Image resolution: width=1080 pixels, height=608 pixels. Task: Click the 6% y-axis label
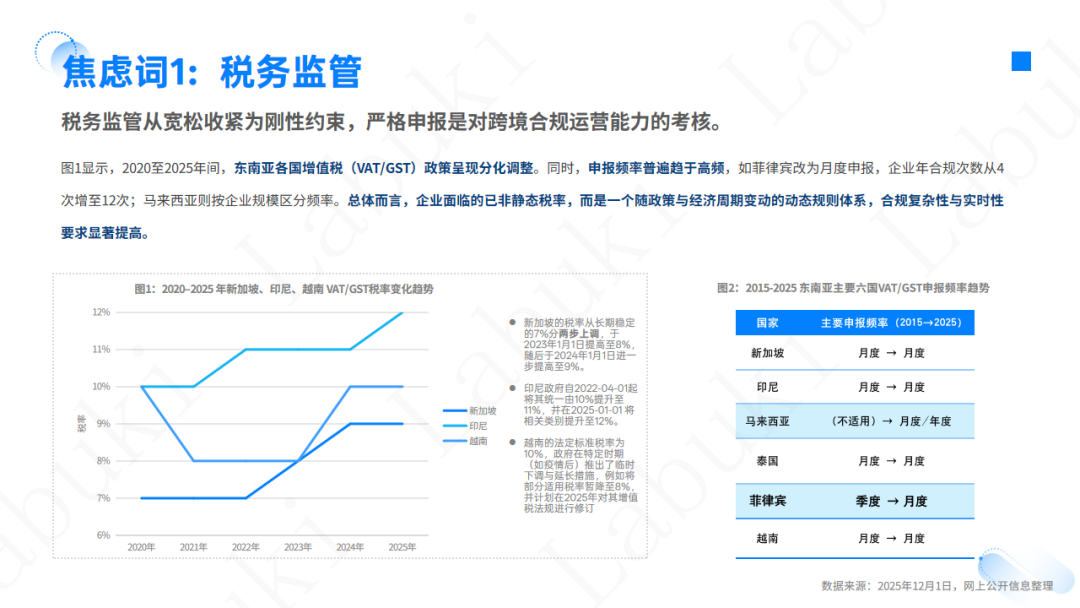click(x=103, y=536)
